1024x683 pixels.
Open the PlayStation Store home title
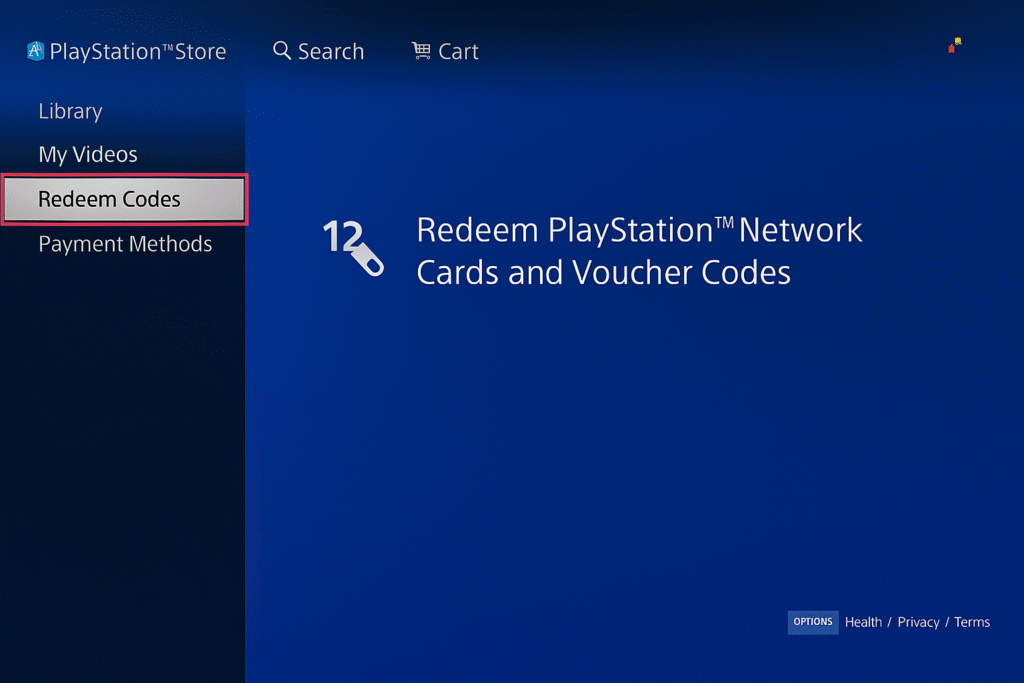(x=138, y=52)
